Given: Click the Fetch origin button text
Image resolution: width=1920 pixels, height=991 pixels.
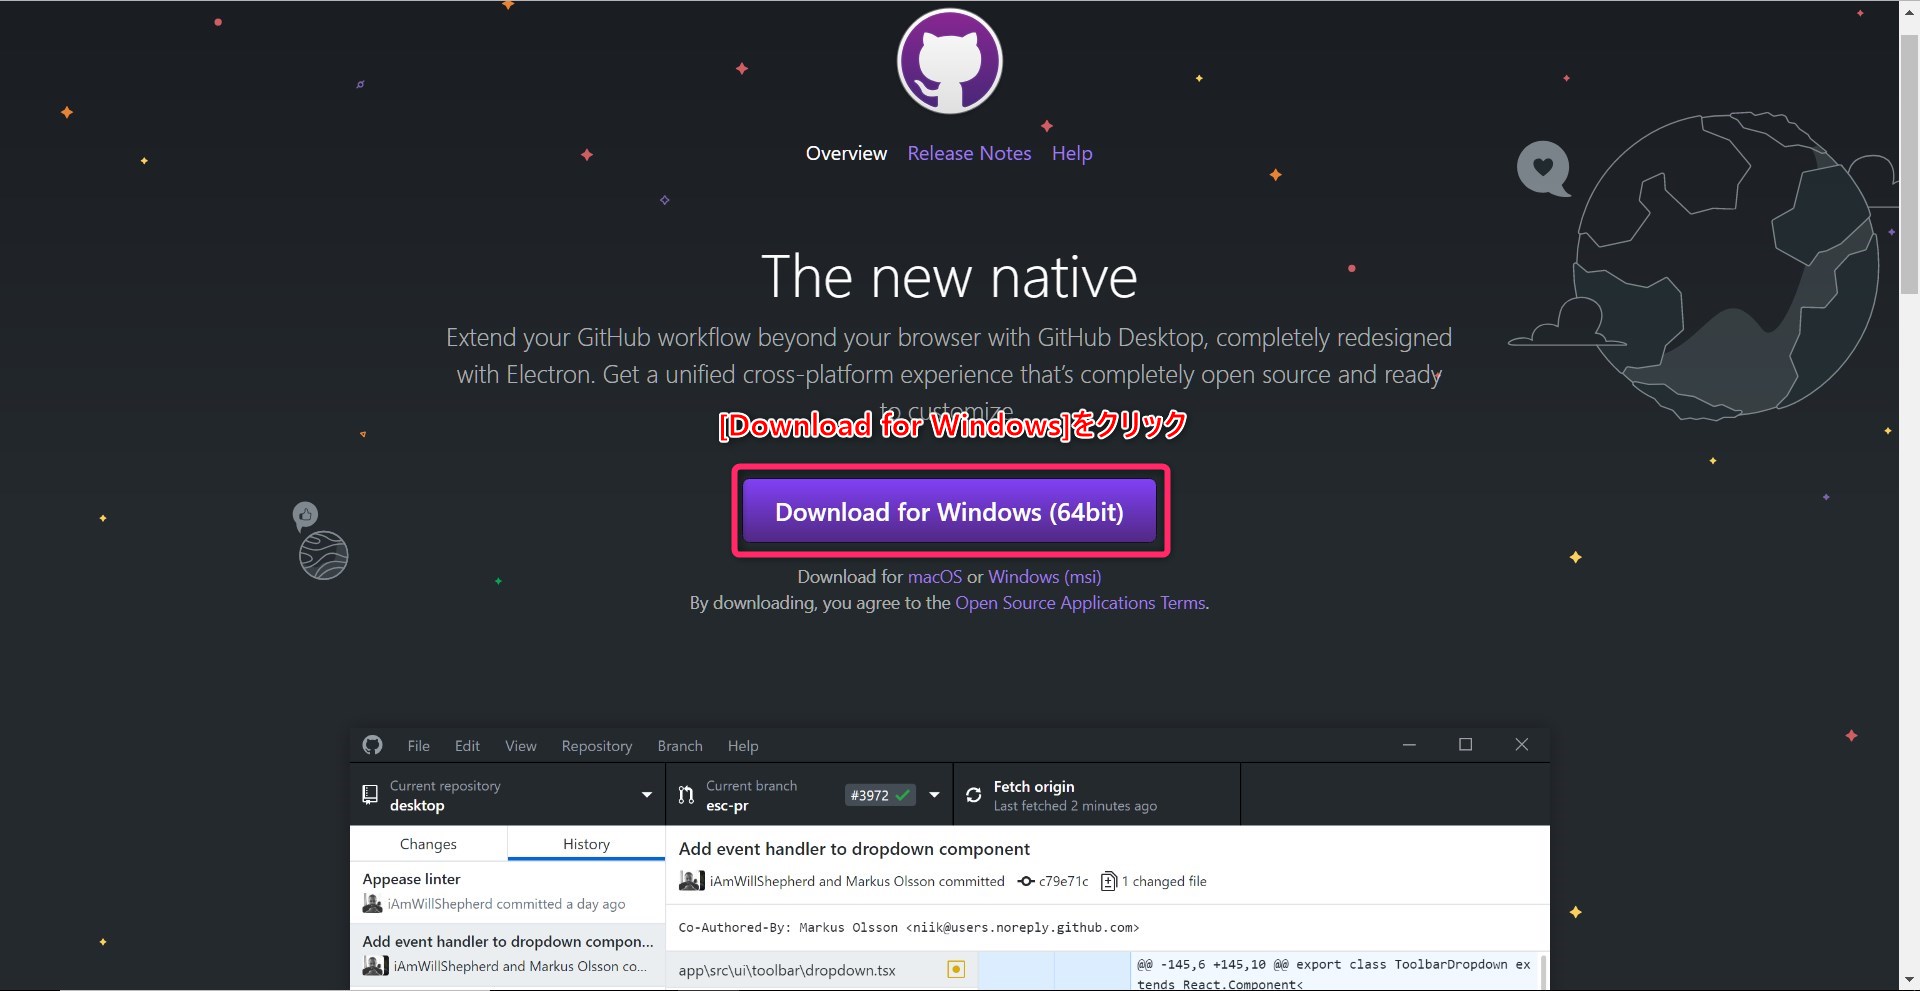Looking at the screenshot, I should click(1034, 787).
